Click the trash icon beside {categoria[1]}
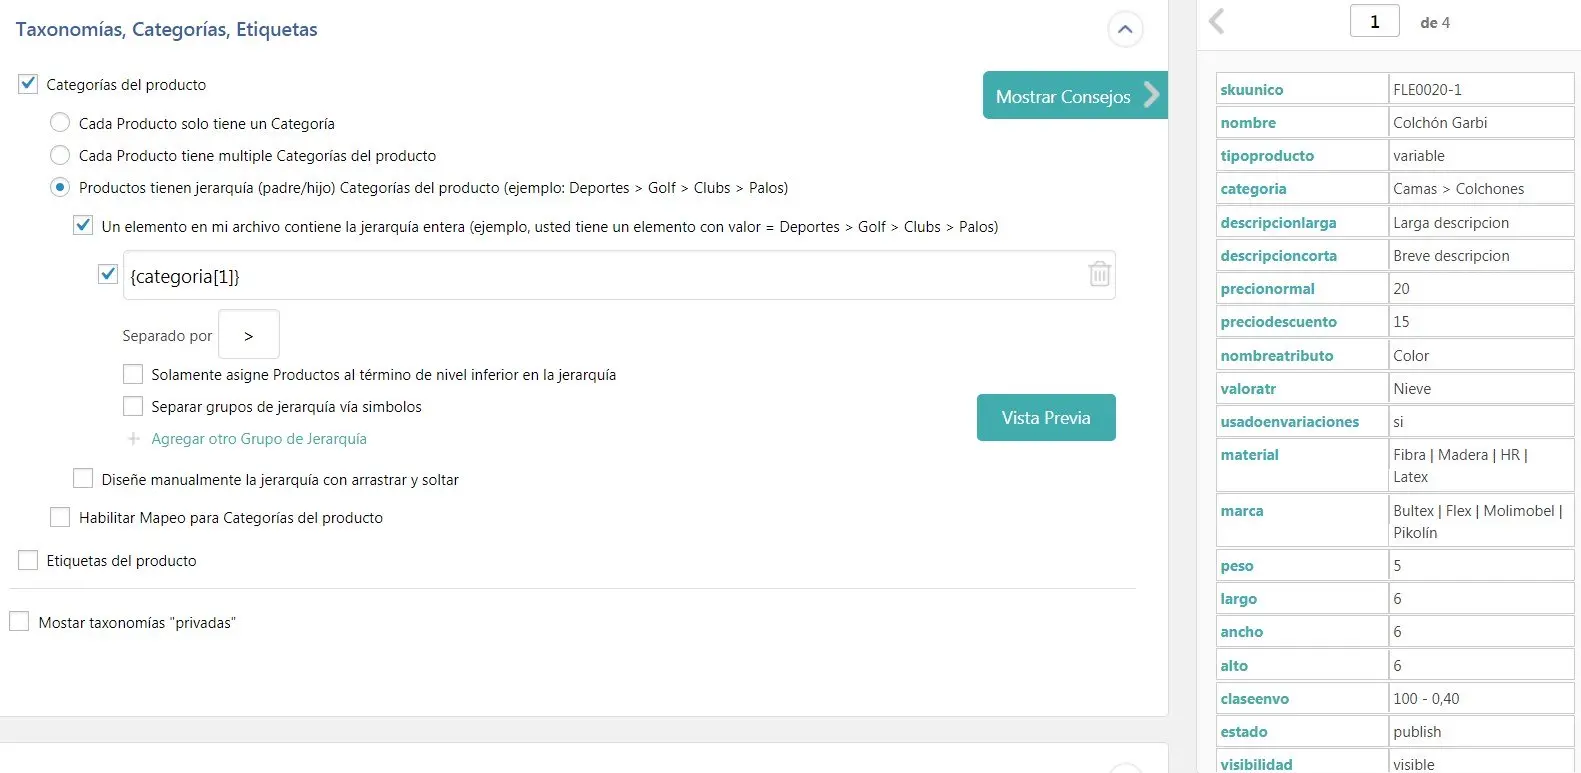 (1099, 274)
